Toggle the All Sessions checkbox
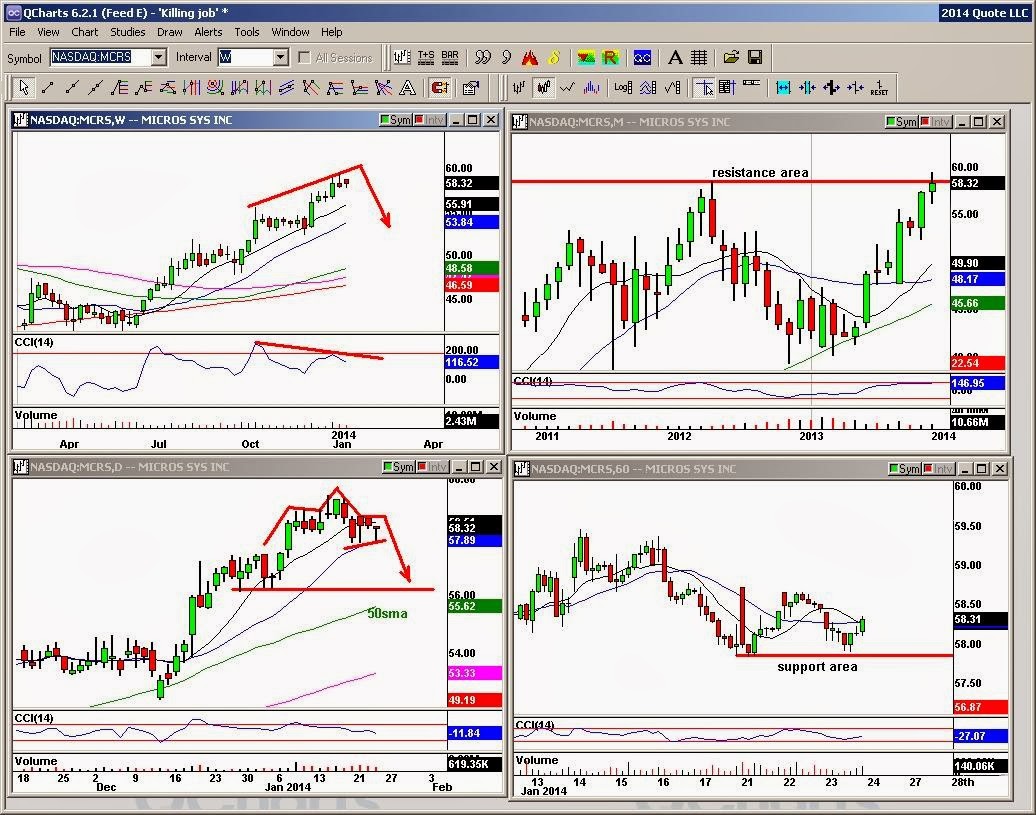The height and width of the screenshot is (815, 1036). coord(304,57)
